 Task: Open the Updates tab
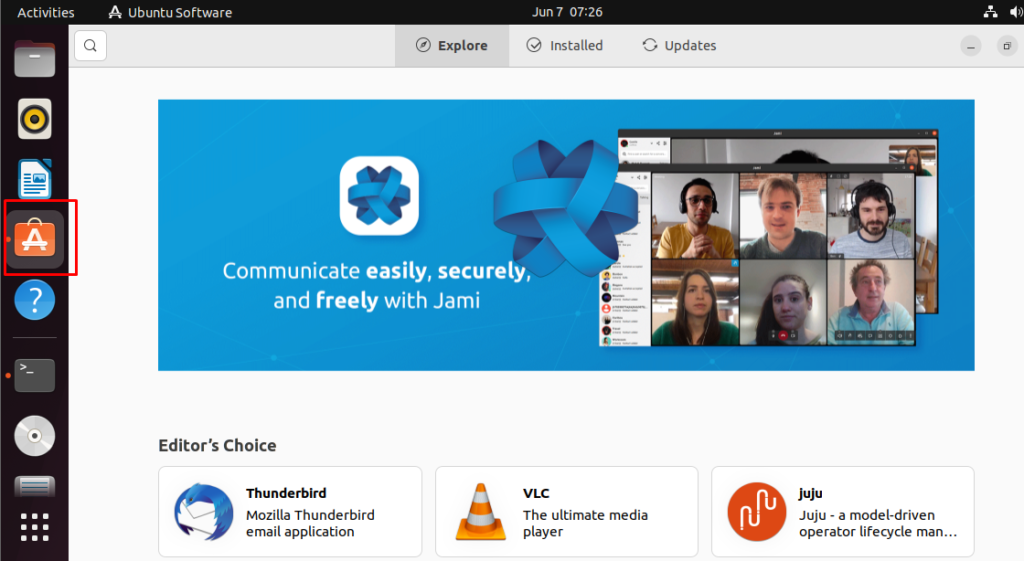(680, 46)
